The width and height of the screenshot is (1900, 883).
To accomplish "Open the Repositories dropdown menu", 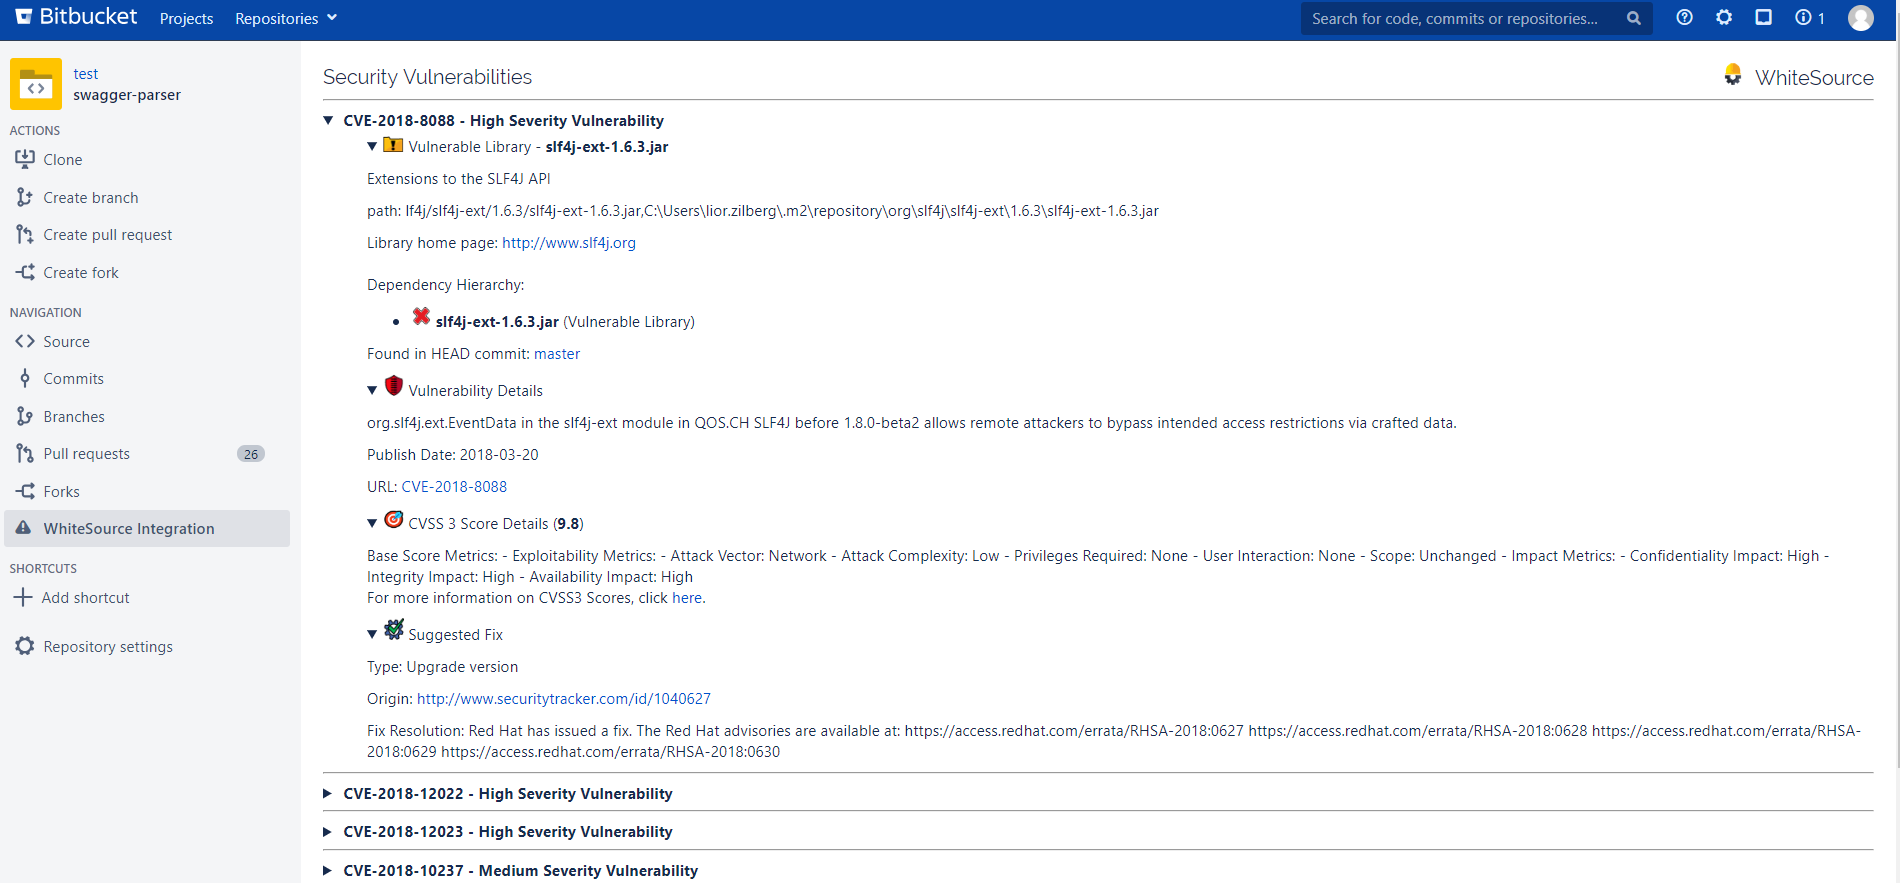I will pyautogui.click(x=286, y=18).
